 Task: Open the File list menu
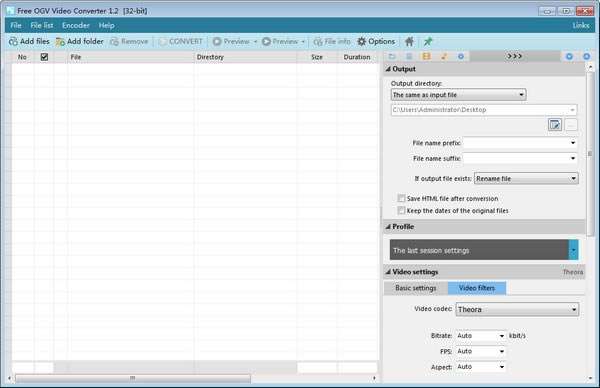click(42, 25)
